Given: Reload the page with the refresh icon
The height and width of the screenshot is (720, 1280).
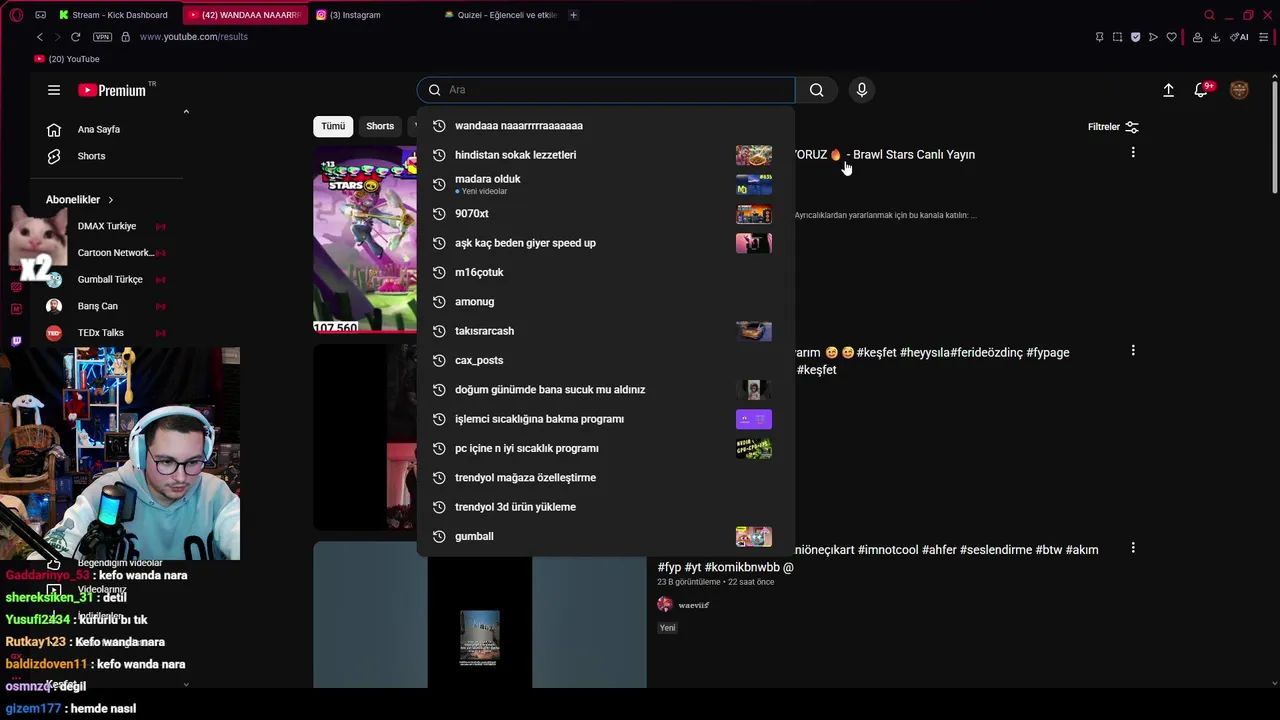Looking at the screenshot, I should click(x=75, y=37).
